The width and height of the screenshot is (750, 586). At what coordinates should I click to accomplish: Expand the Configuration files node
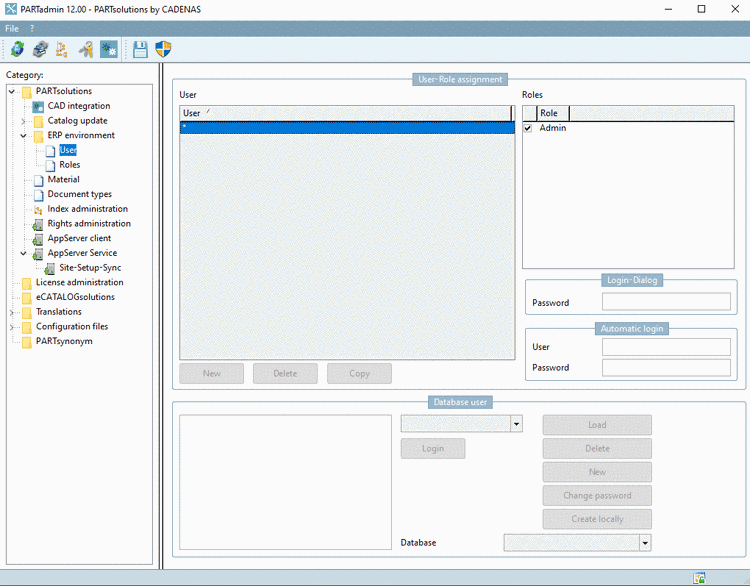(x=11, y=327)
